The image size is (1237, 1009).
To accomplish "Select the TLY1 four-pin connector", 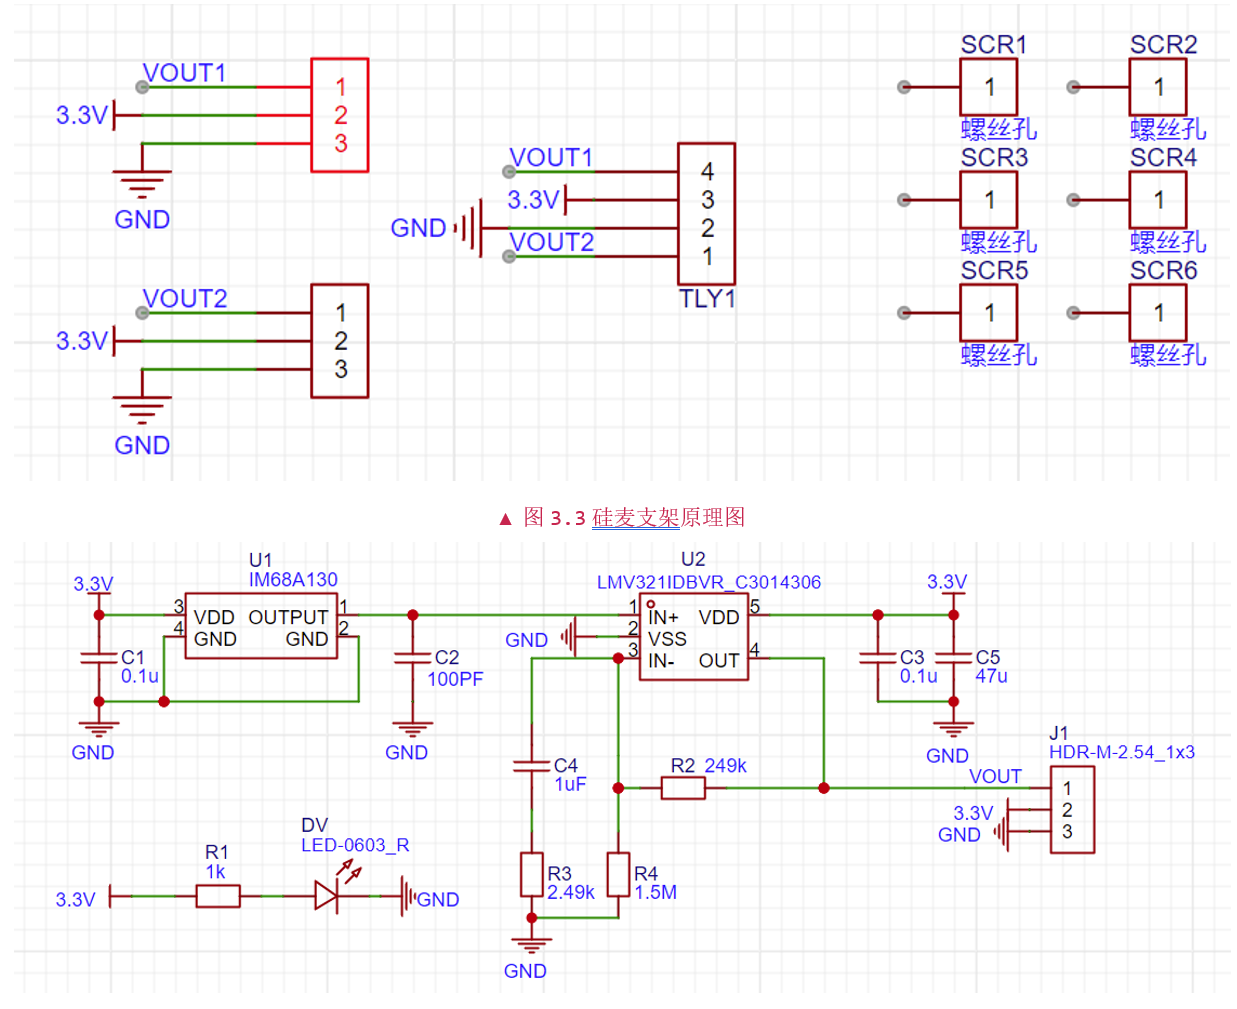I will click(x=706, y=214).
